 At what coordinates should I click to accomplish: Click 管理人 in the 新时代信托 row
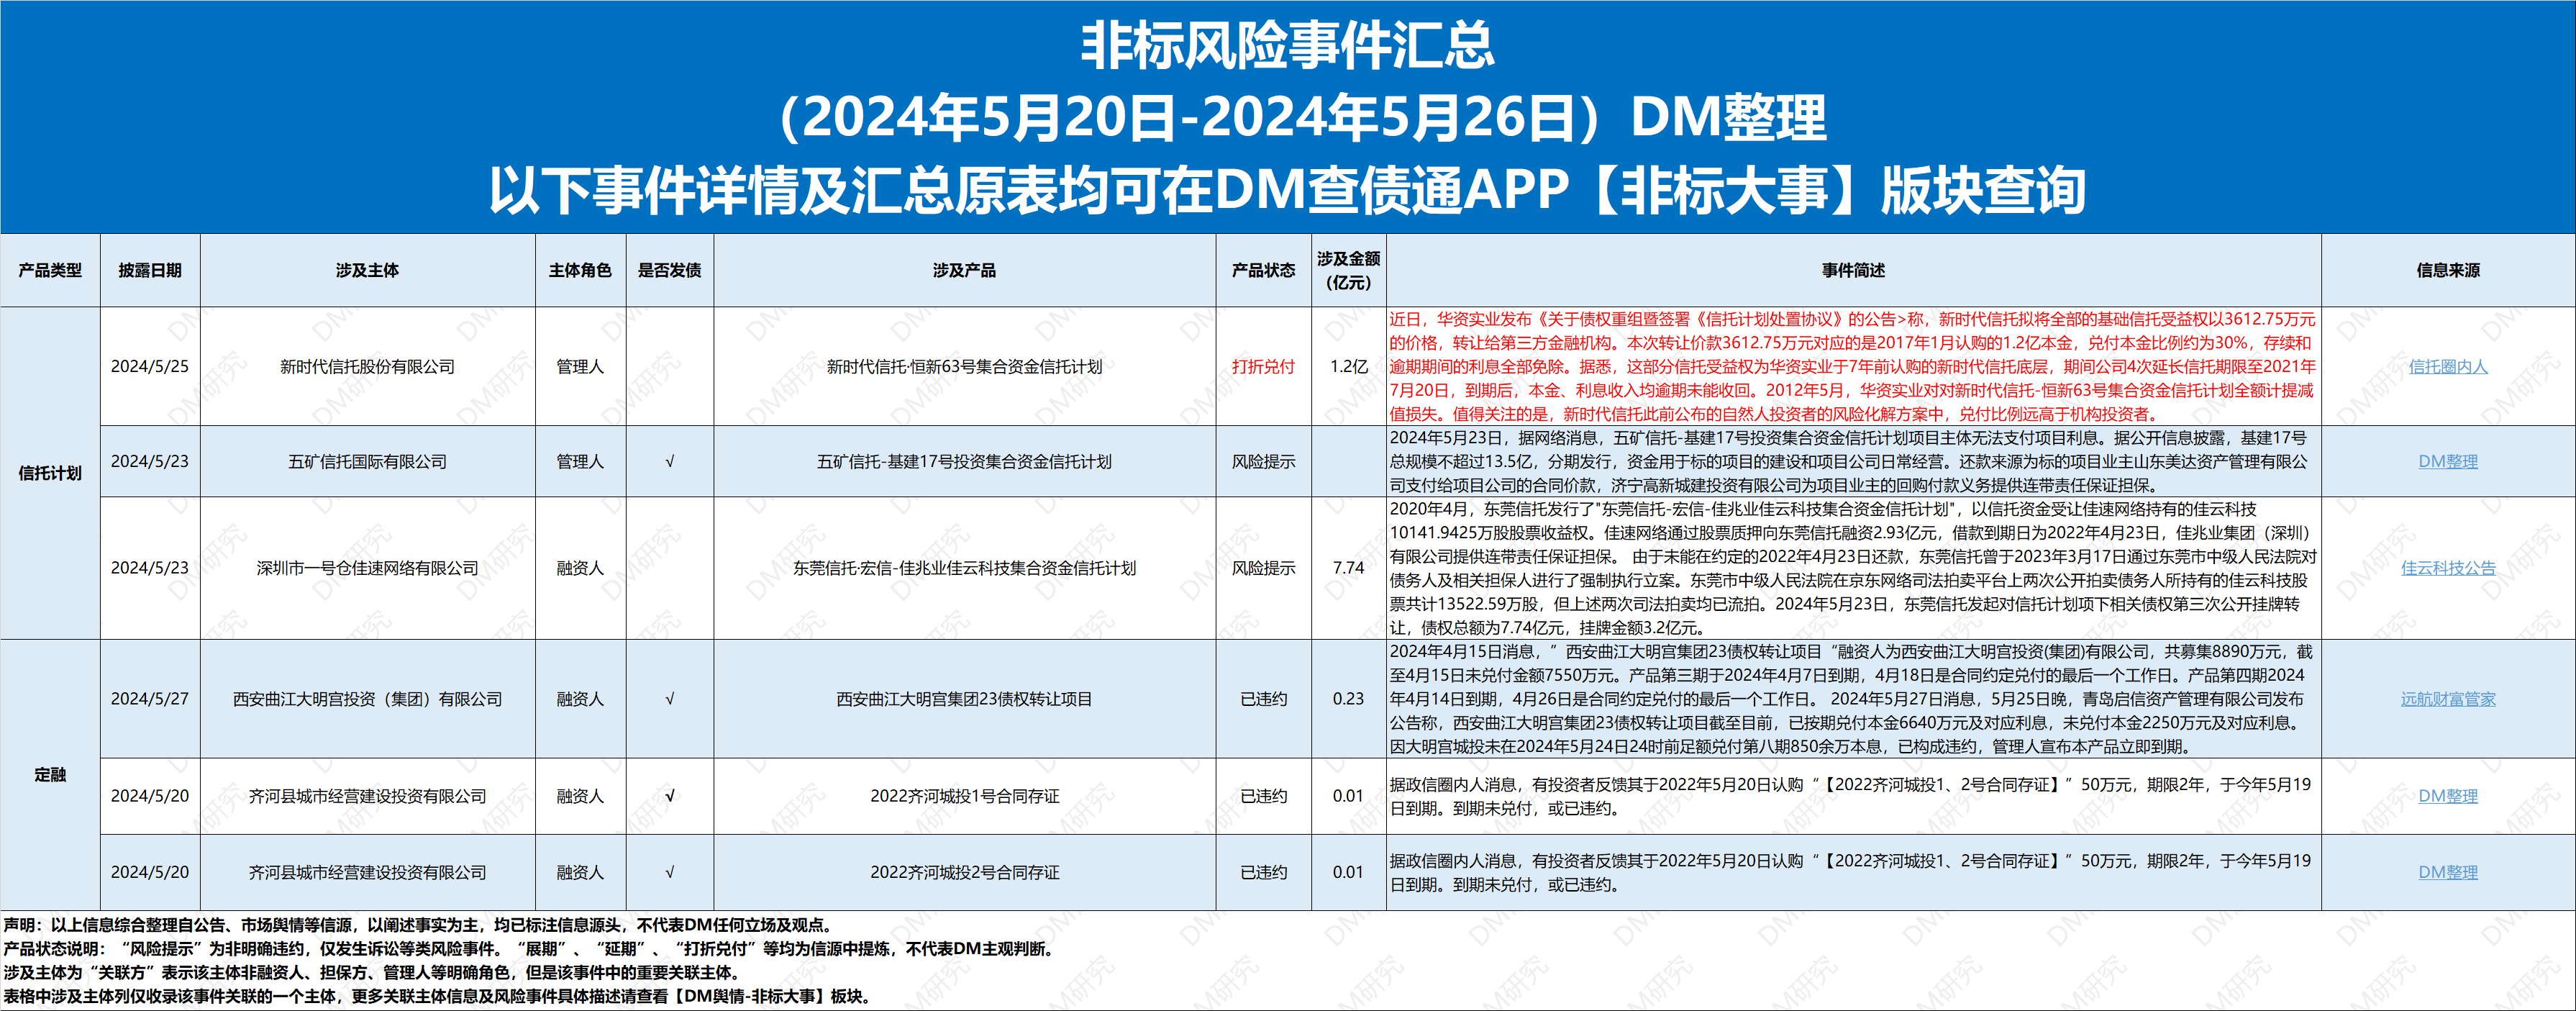tap(580, 367)
